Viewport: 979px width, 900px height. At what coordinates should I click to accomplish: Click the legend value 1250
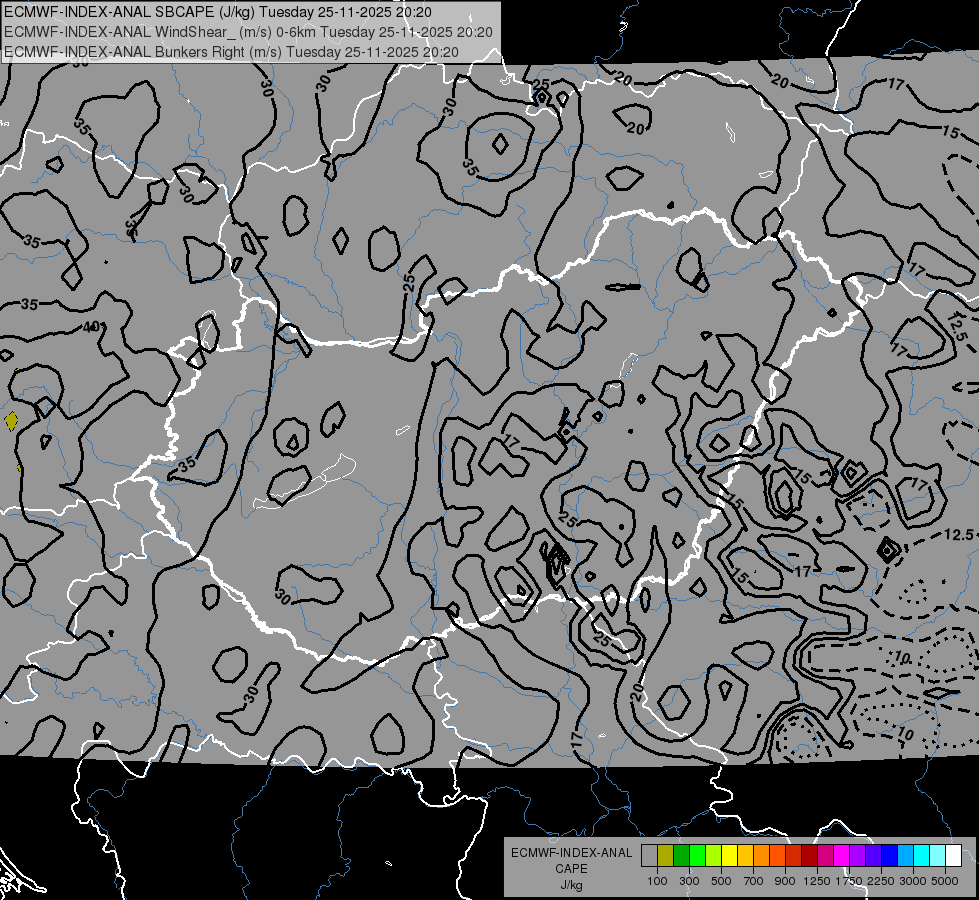click(x=817, y=881)
